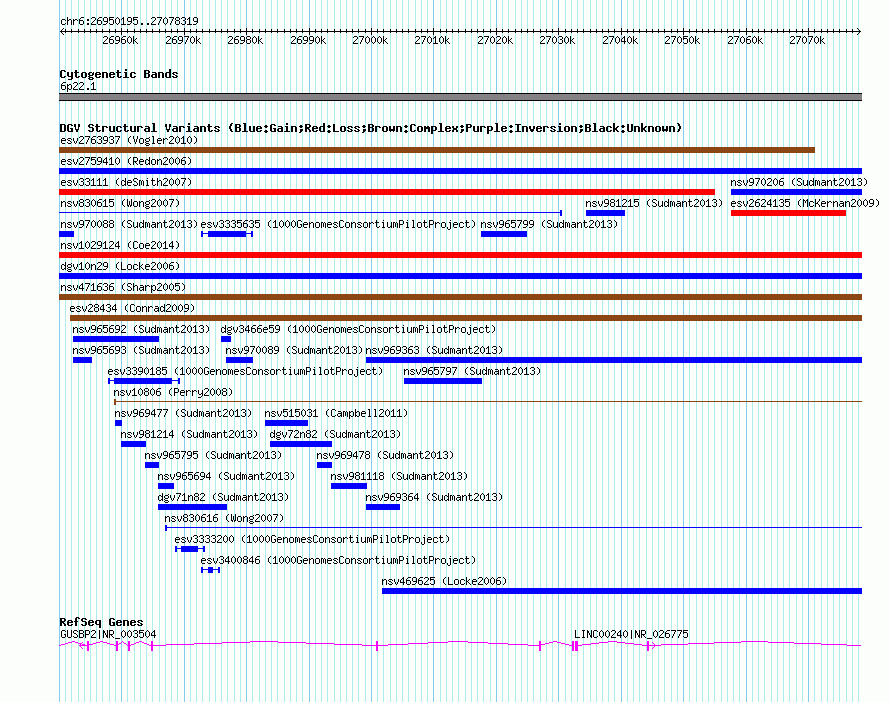Image resolution: width=890 pixels, height=702 pixels.
Task: Open nsv970206 (Sudmant2013) label
Action: pos(799,182)
